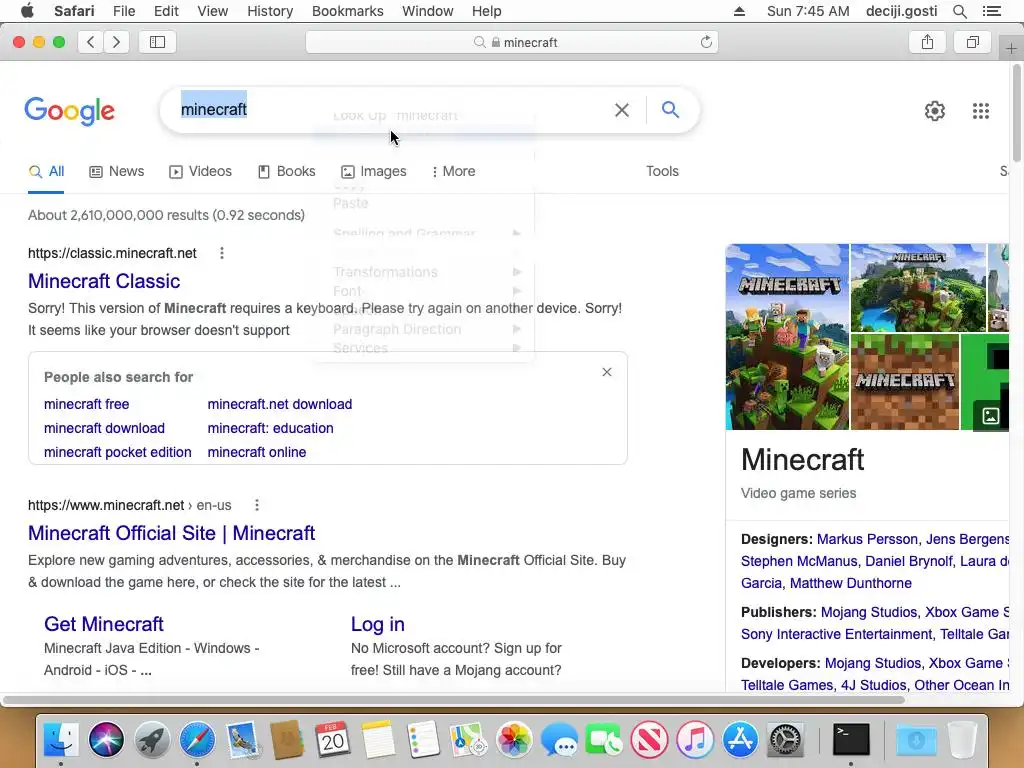Switch to the Images results tab

(374, 171)
